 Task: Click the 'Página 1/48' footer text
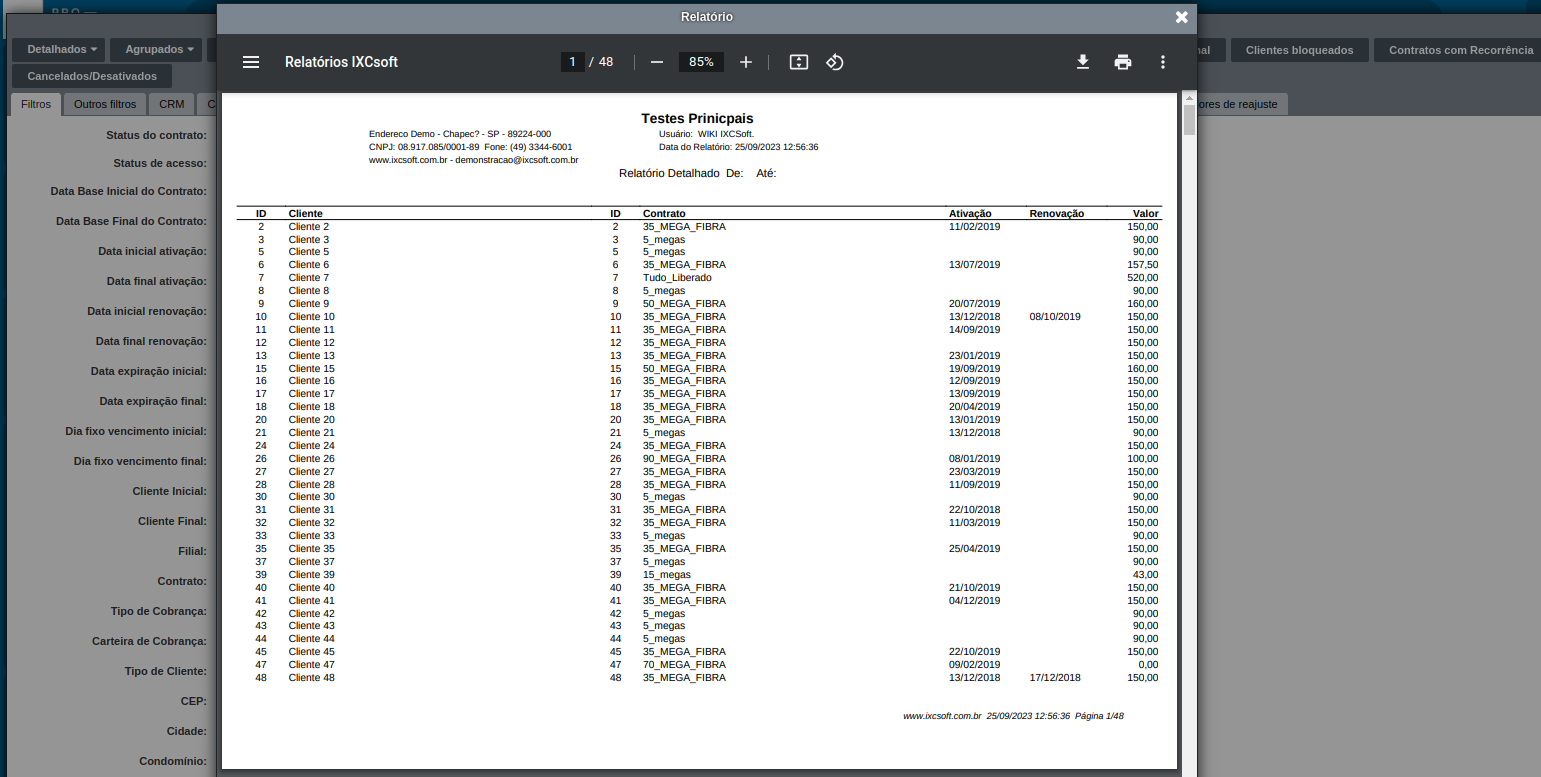coord(1100,716)
